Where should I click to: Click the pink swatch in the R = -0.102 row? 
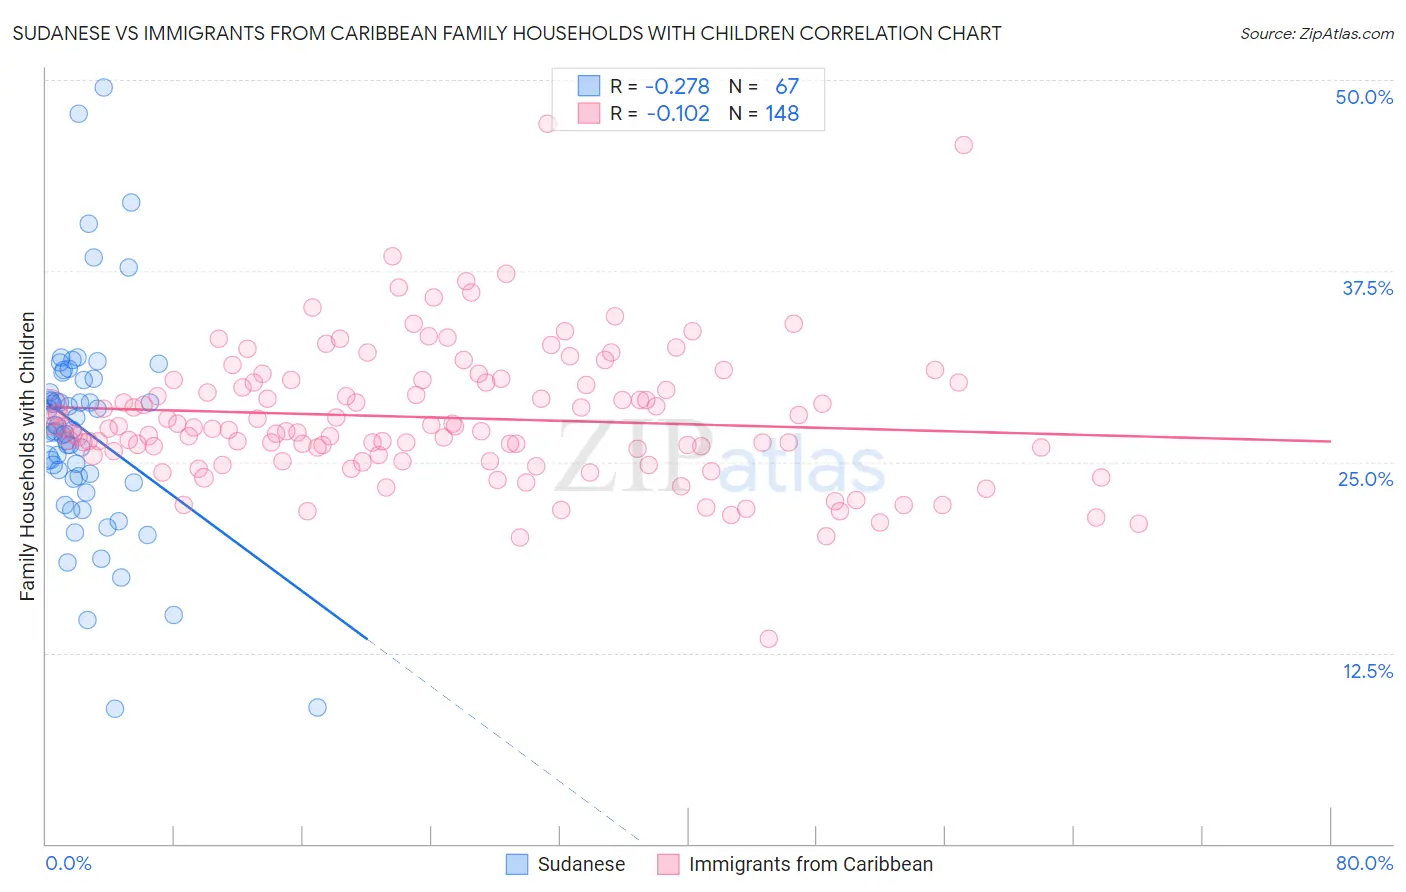pos(589,113)
